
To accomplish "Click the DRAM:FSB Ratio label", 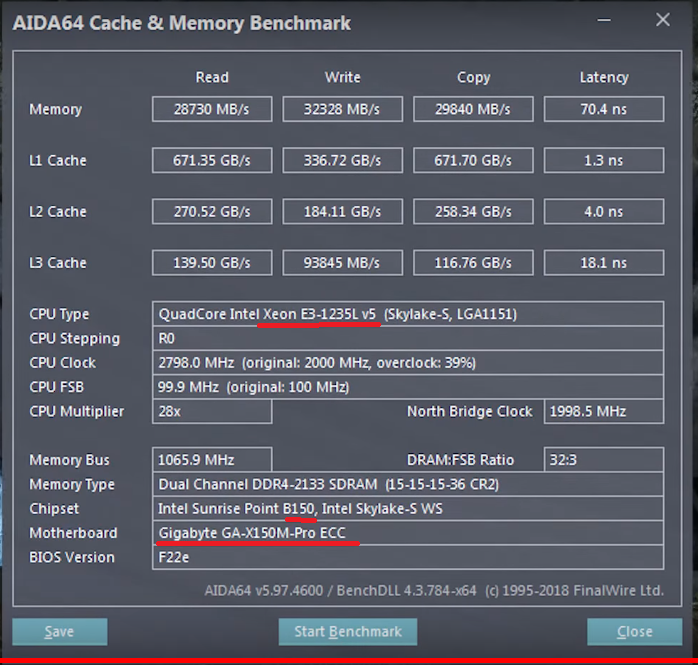I will coord(460,460).
